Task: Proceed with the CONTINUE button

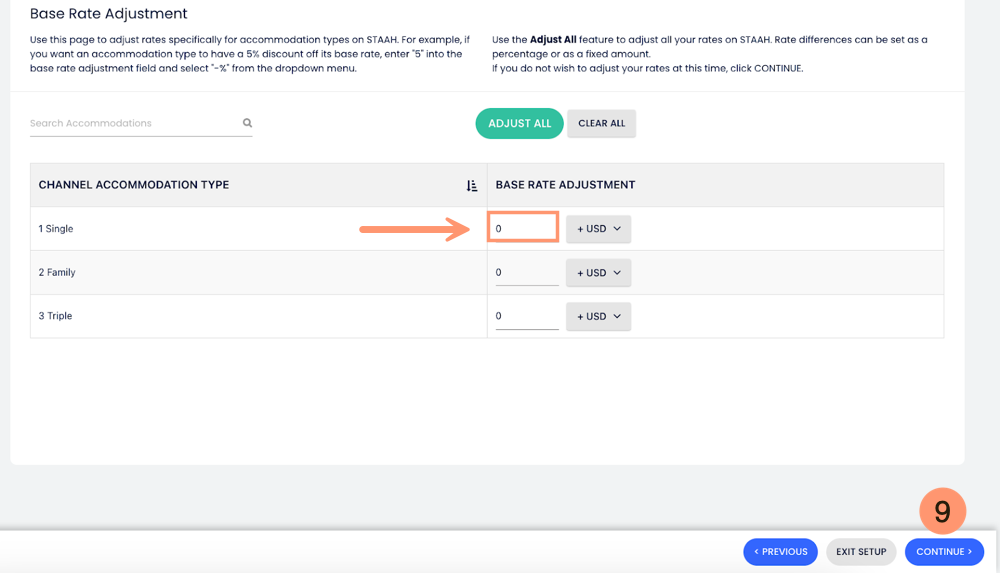Action: click(x=944, y=552)
